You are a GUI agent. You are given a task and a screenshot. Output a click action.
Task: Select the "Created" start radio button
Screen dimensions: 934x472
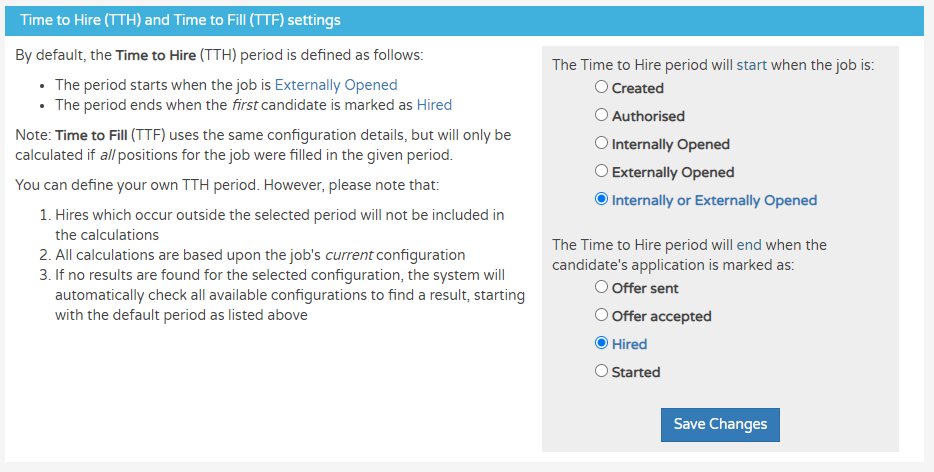tap(601, 87)
